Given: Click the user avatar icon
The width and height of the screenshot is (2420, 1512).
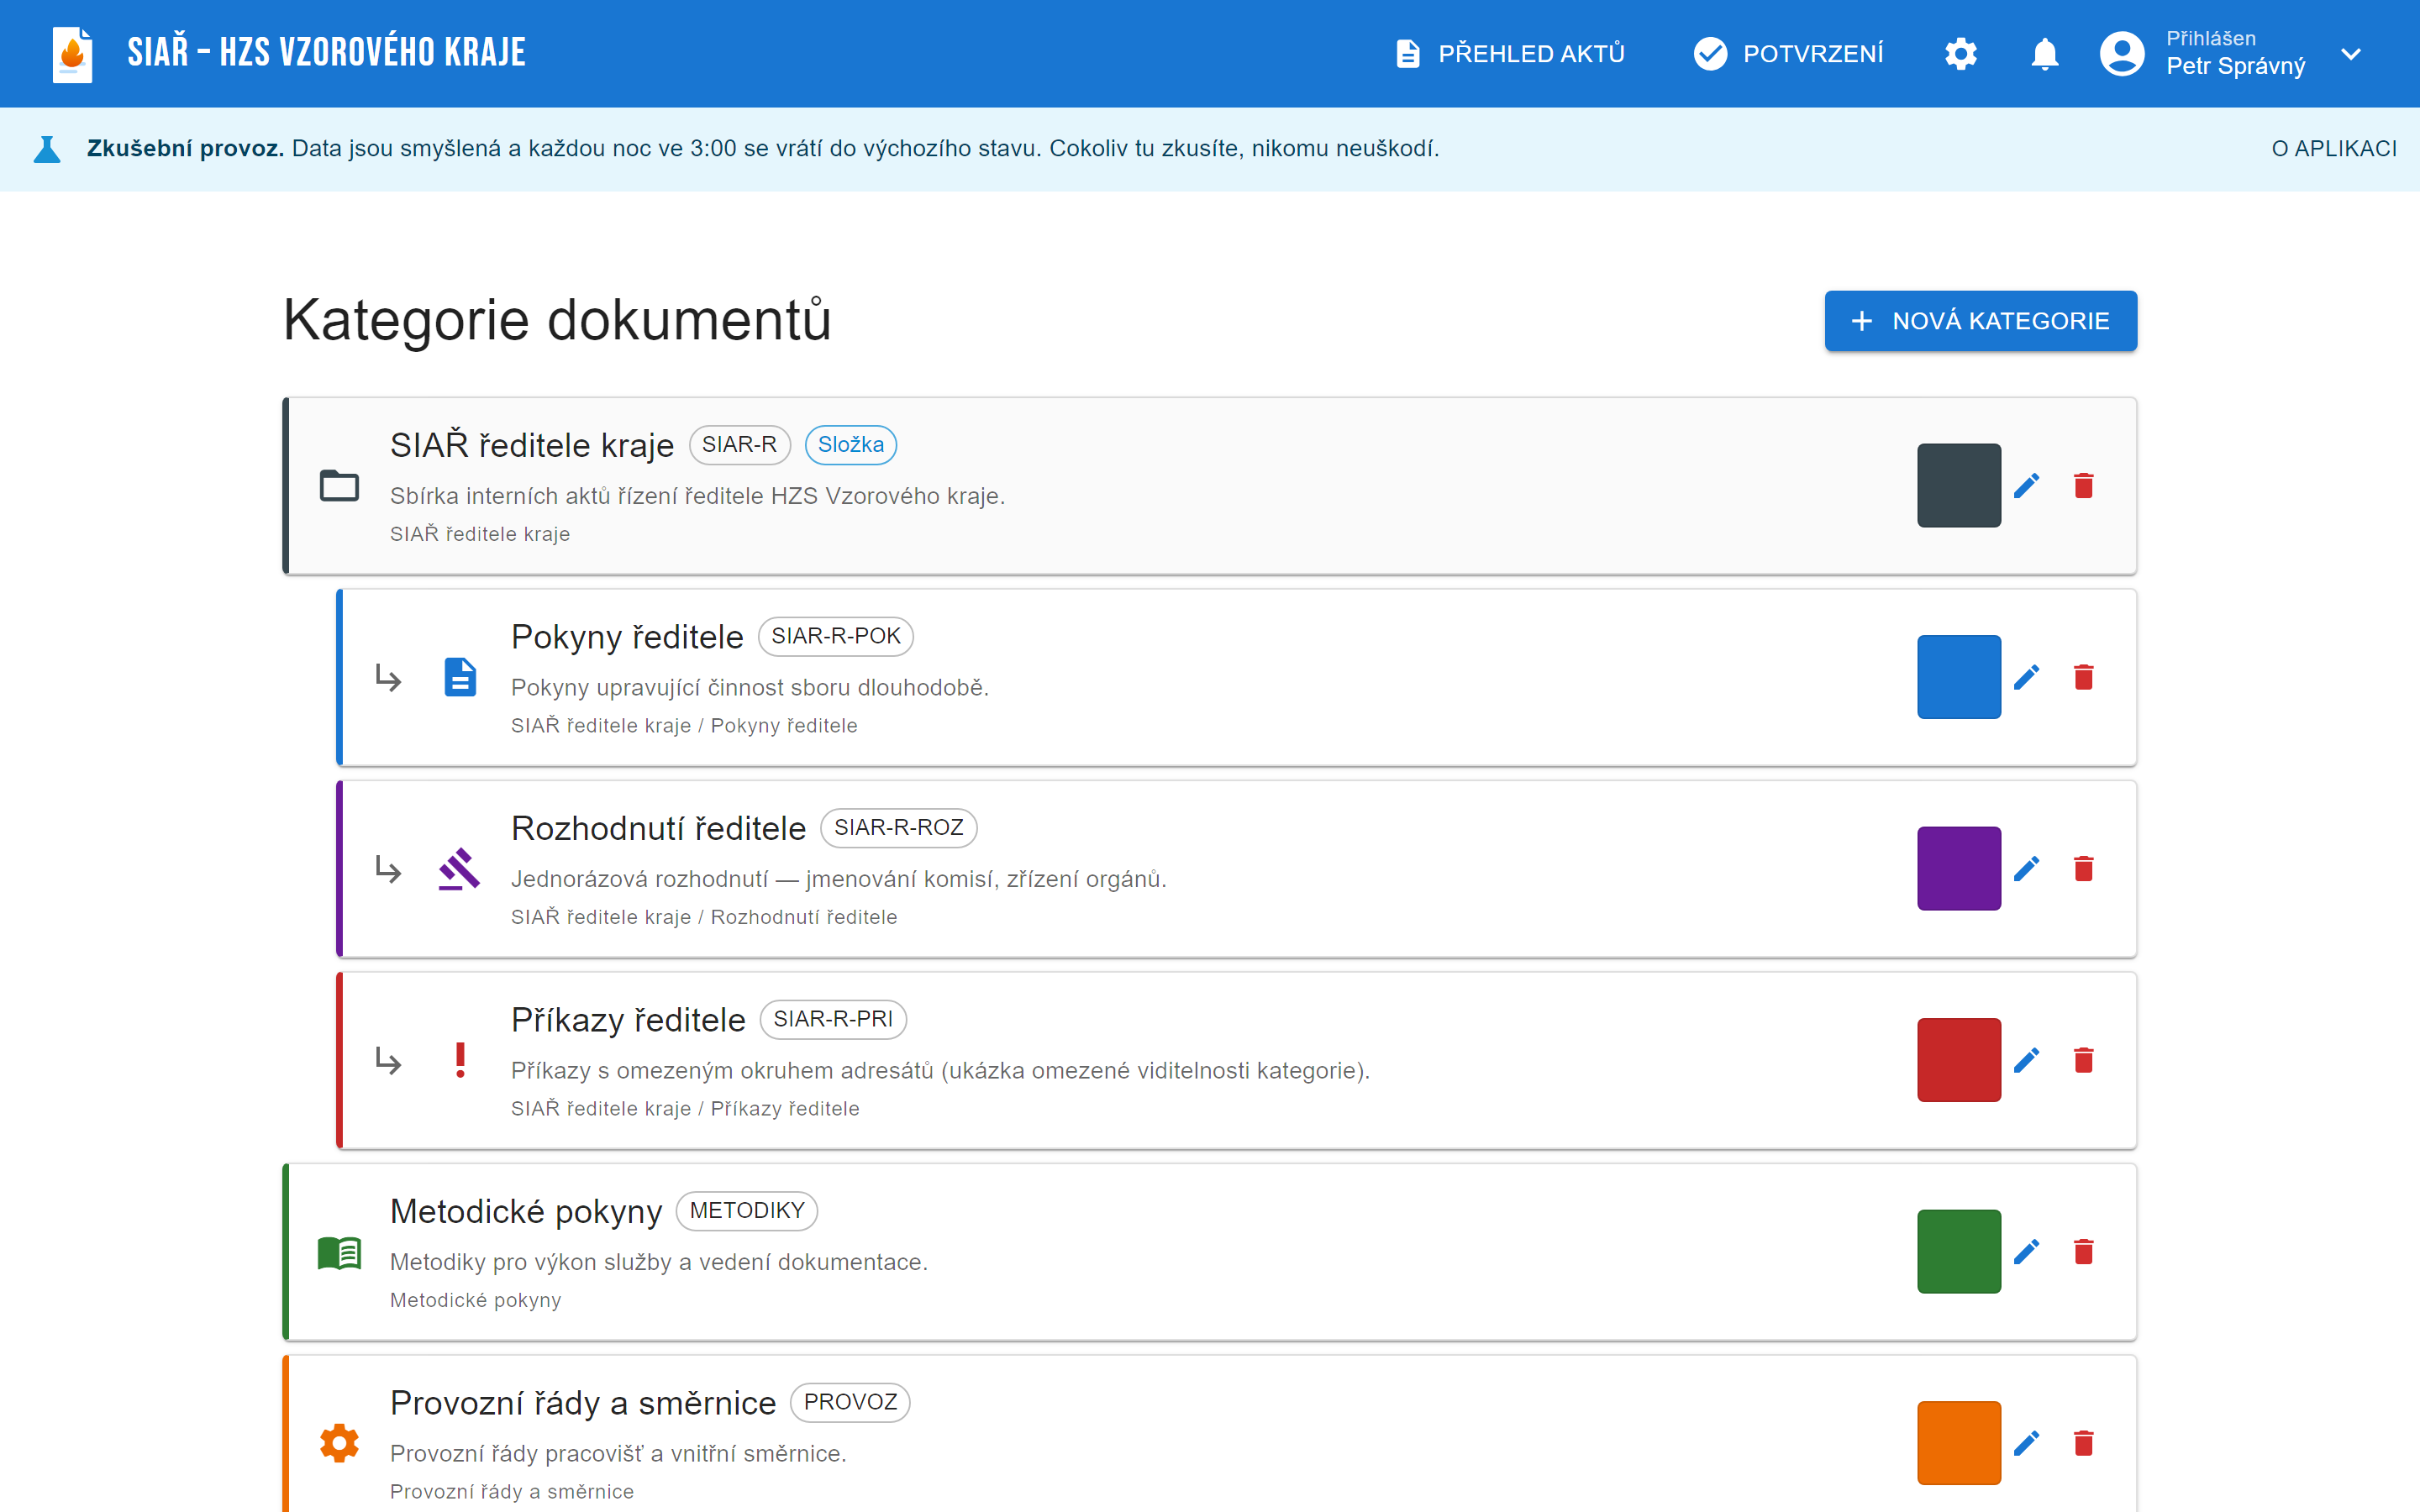Looking at the screenshot, I should [x=2121, y=54].
